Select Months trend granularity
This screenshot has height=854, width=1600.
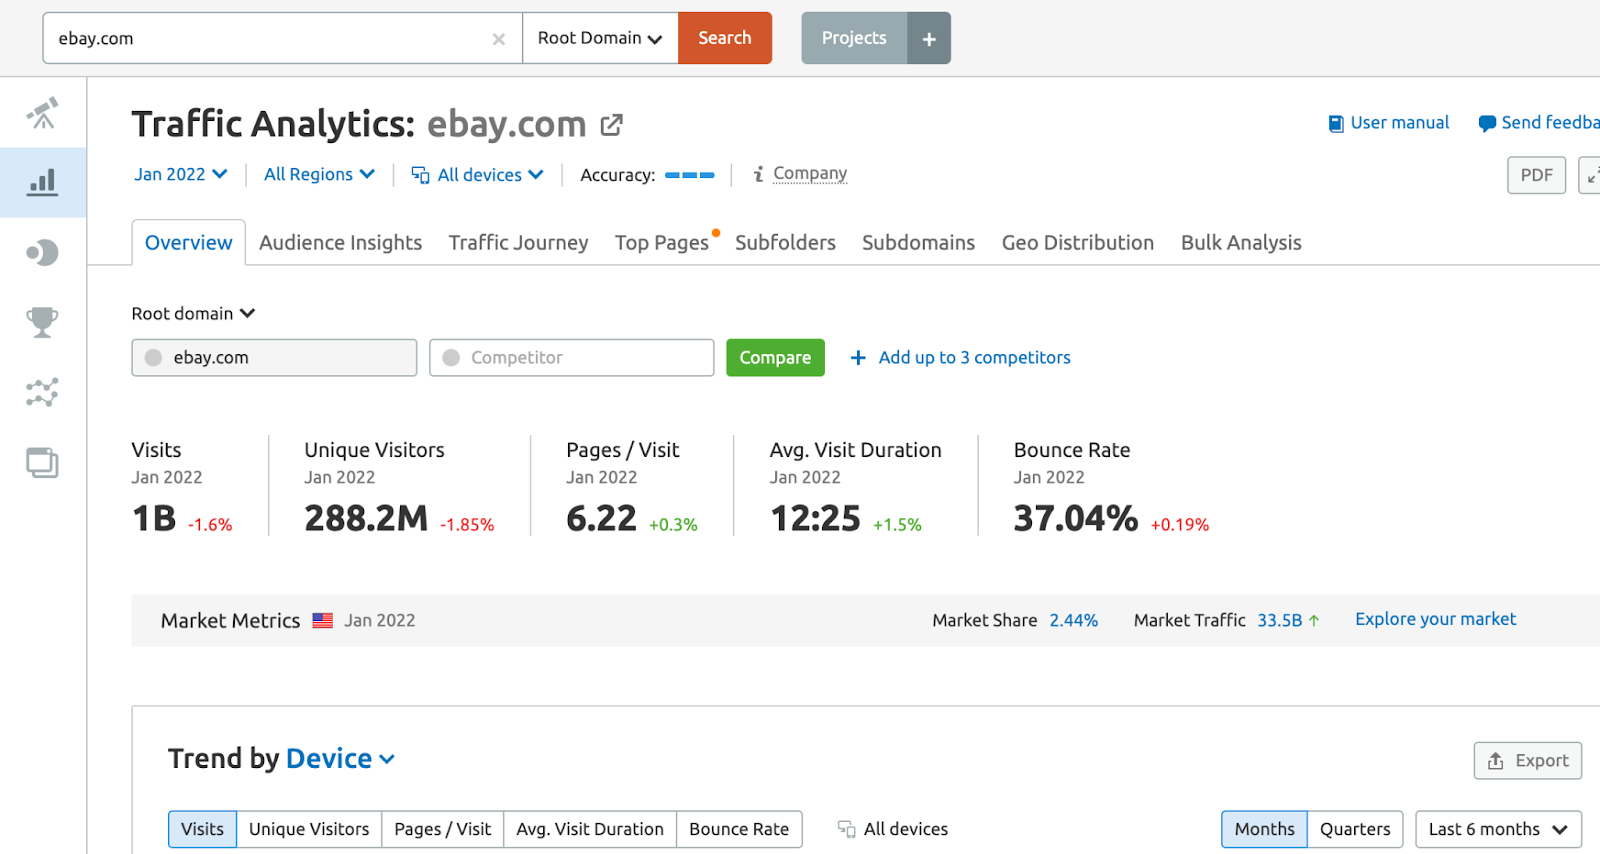1264,829
